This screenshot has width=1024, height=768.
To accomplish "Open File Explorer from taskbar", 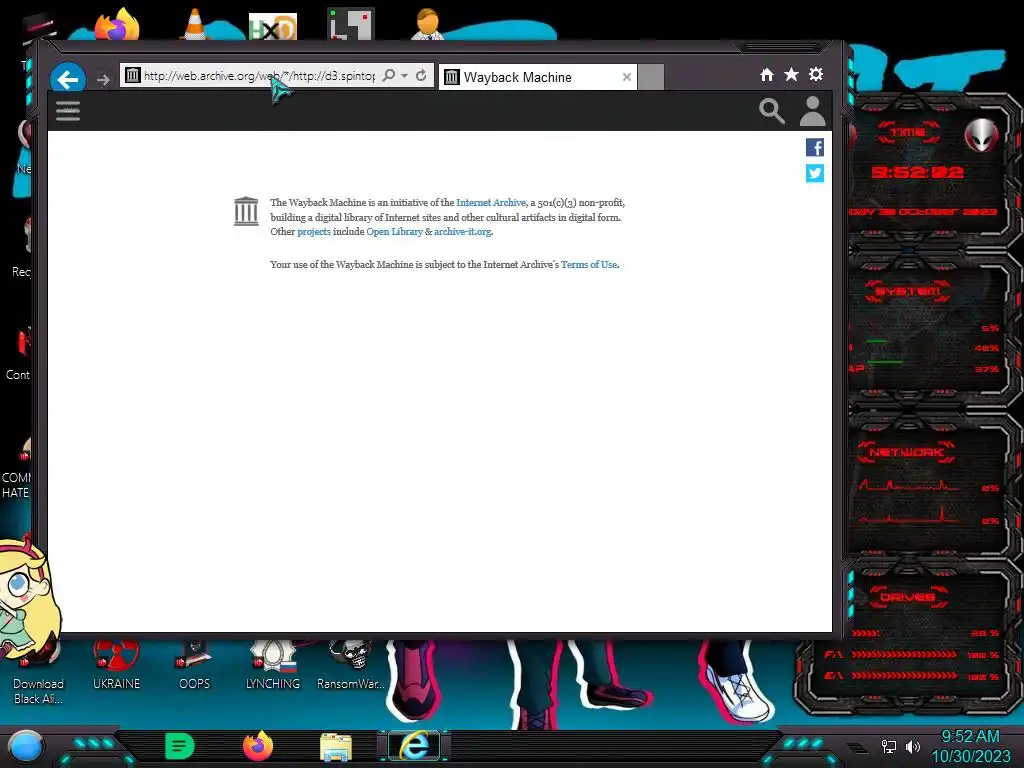I will (336, 746).
